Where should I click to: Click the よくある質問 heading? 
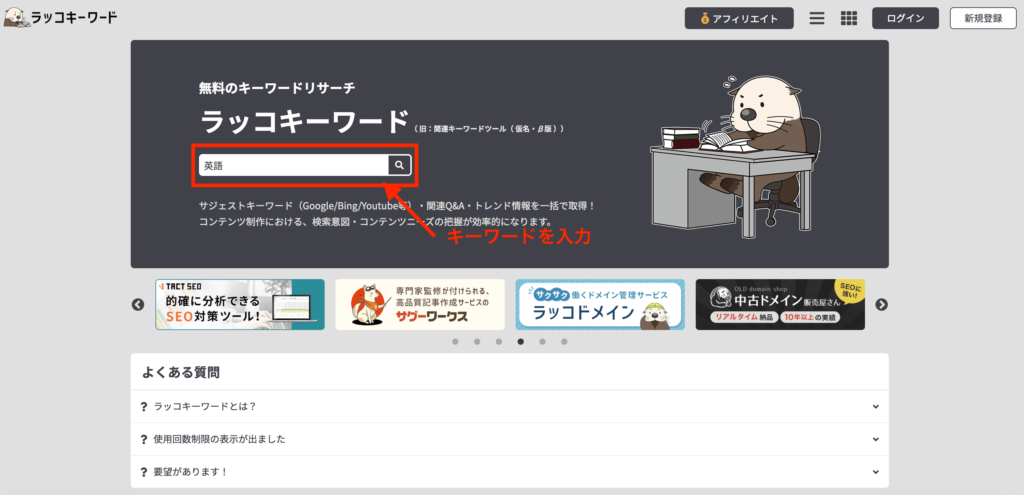pos(181,373)
